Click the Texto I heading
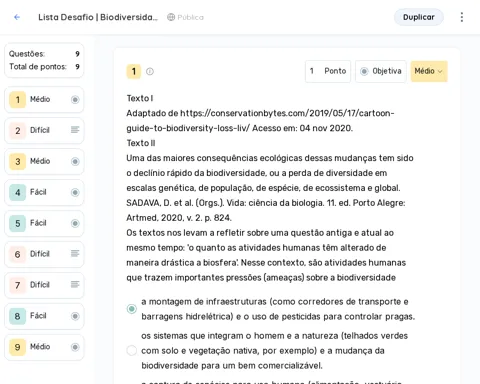 pyautogui.click(x=140, y=98)
